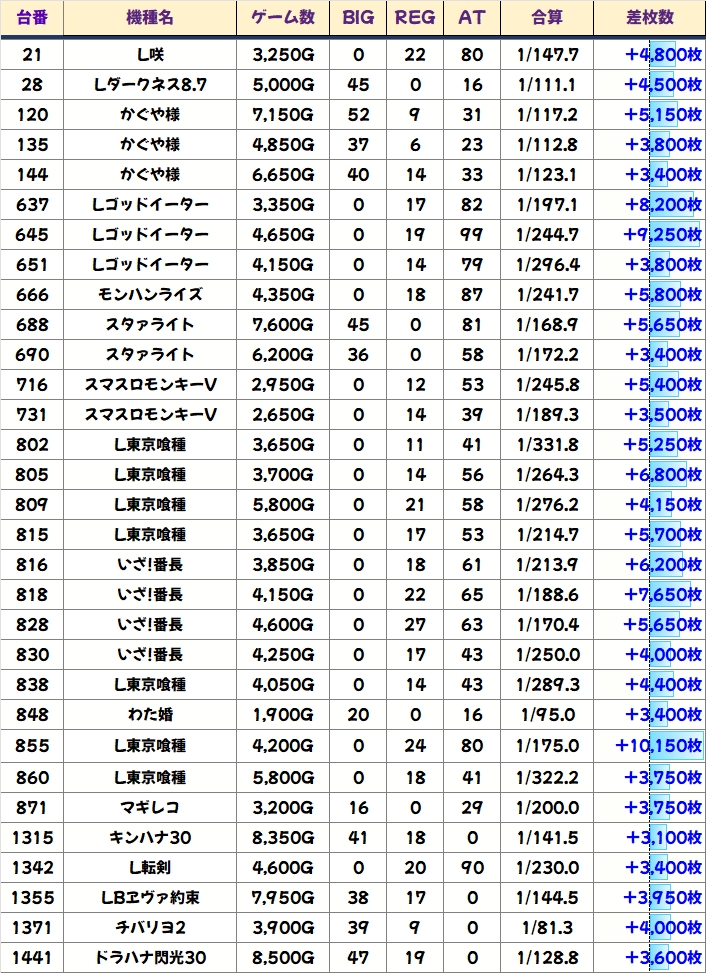Click the ゲーム数 column header

pyautogui.click(x=283, y=17)
